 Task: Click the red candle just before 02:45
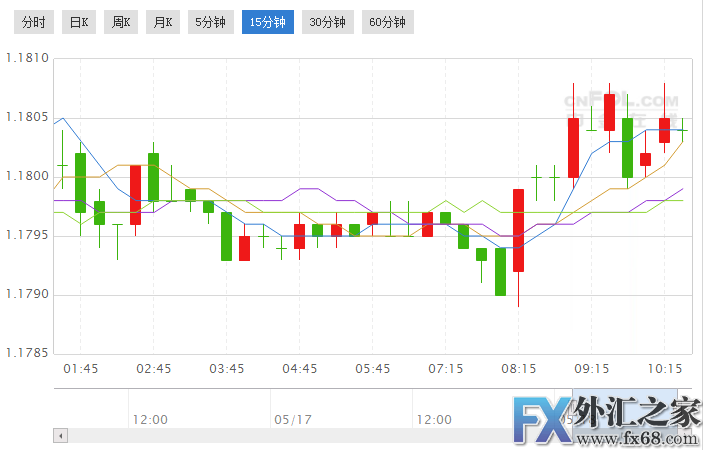(x=135, y=195)
